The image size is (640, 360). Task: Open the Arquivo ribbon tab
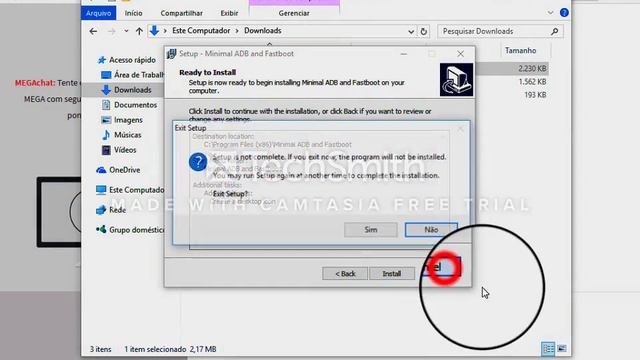(x=98, y=13)
